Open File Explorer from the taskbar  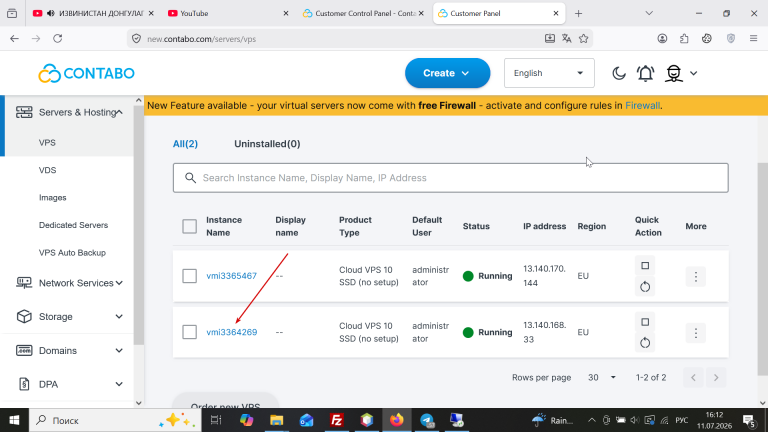[276, 420]
